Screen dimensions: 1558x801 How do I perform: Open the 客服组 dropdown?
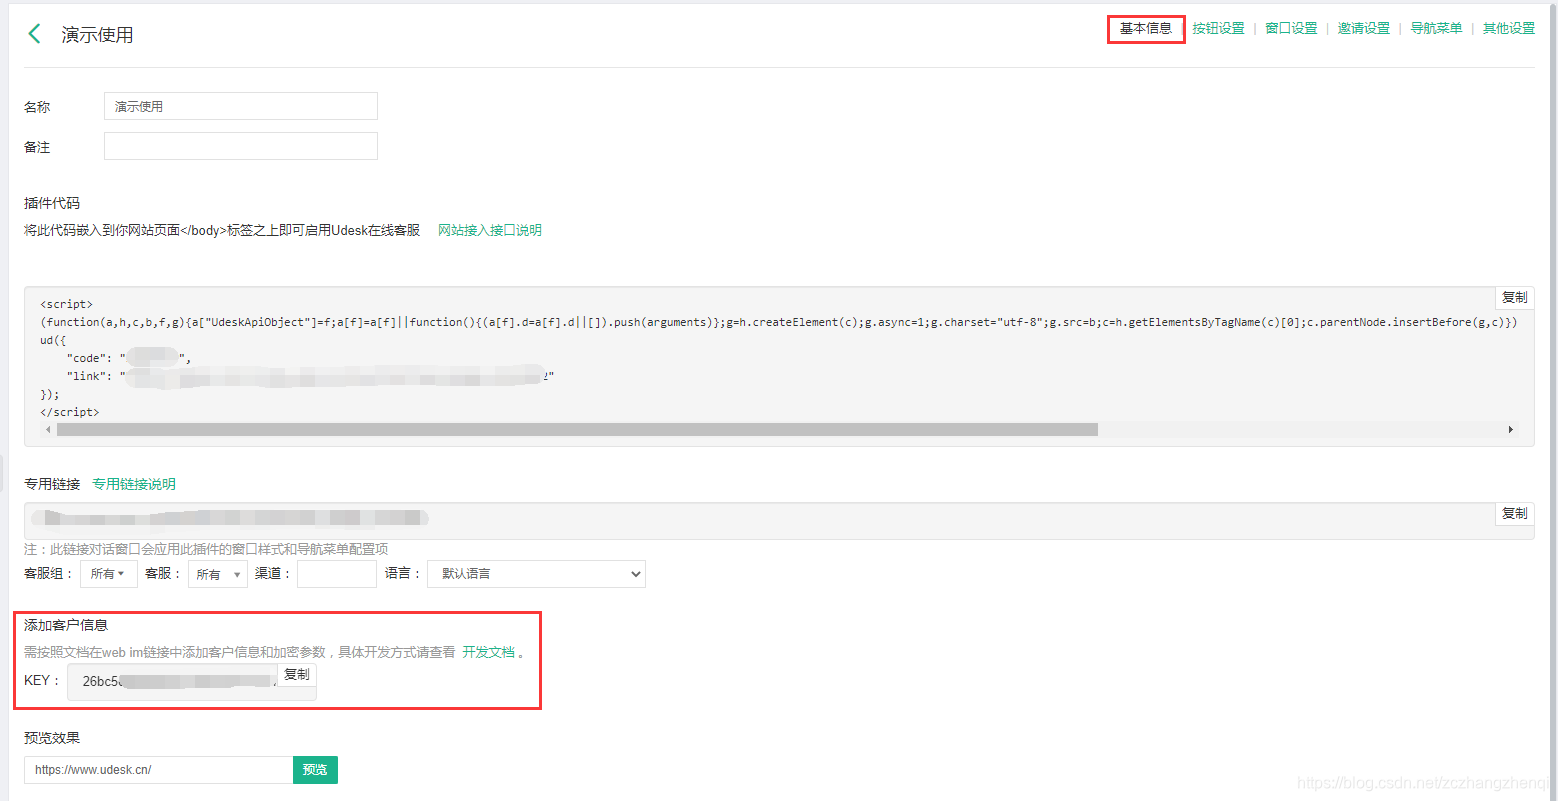tap(109, 574)
